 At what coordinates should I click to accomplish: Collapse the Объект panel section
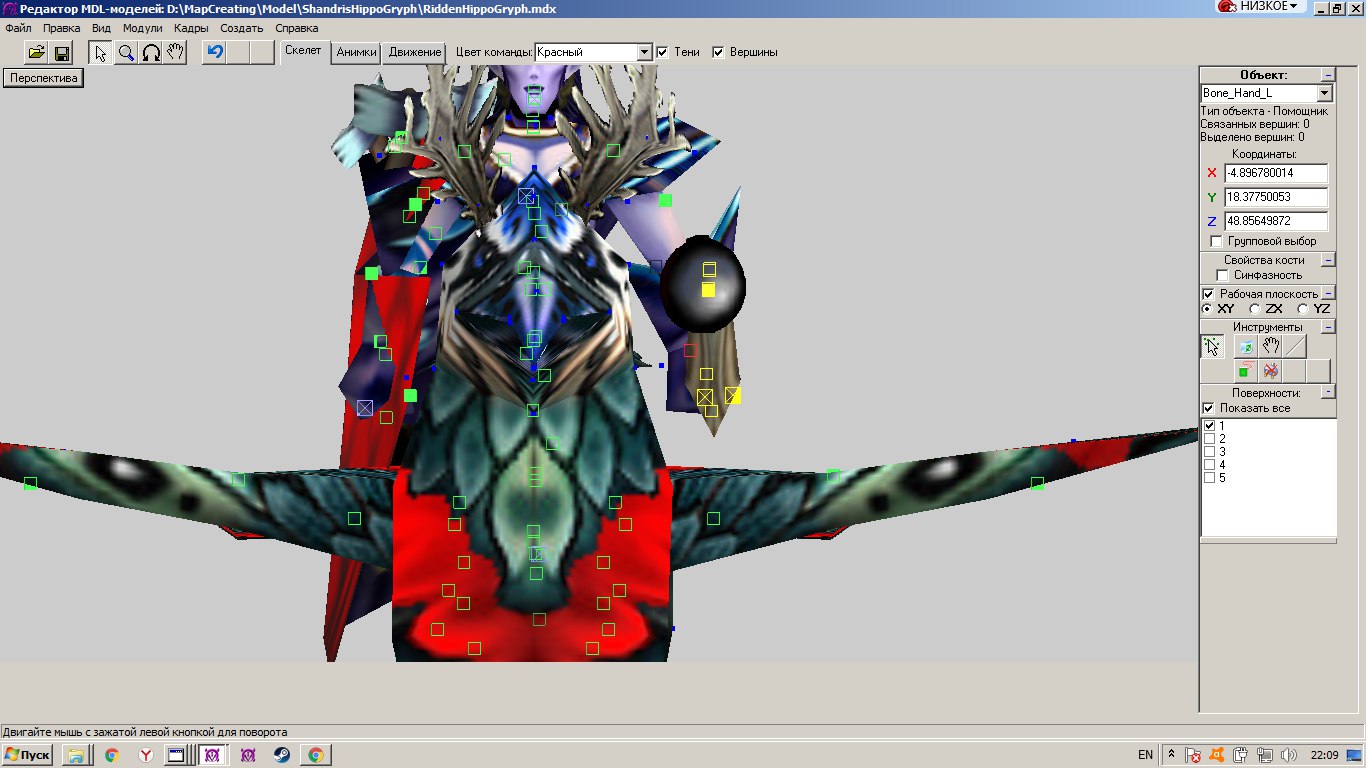click(1327, 75)
